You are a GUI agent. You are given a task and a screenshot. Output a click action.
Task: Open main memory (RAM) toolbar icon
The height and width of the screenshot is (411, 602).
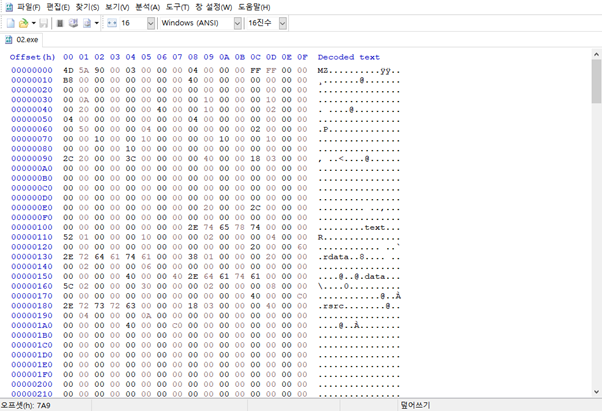click(x=60, y=23)
